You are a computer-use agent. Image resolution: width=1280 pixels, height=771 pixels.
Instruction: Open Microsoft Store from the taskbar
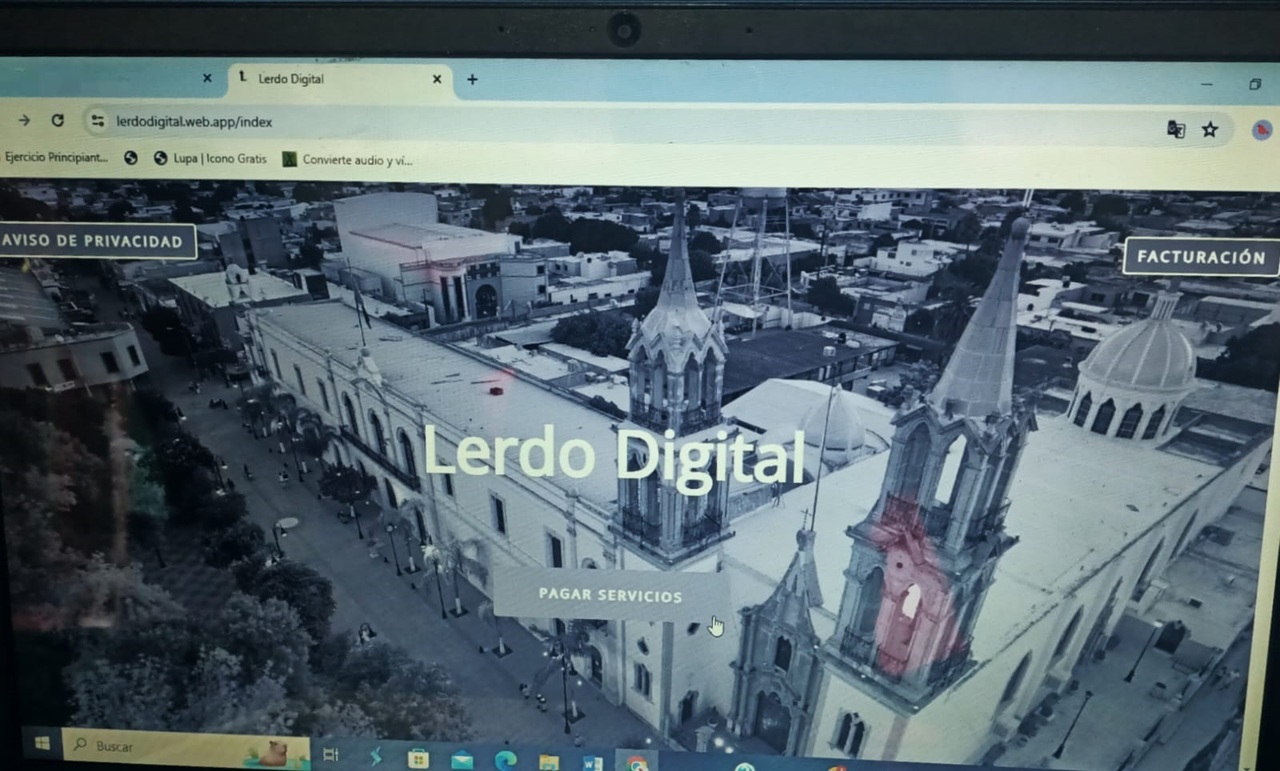pyautogui.click(x=418, y=759)
